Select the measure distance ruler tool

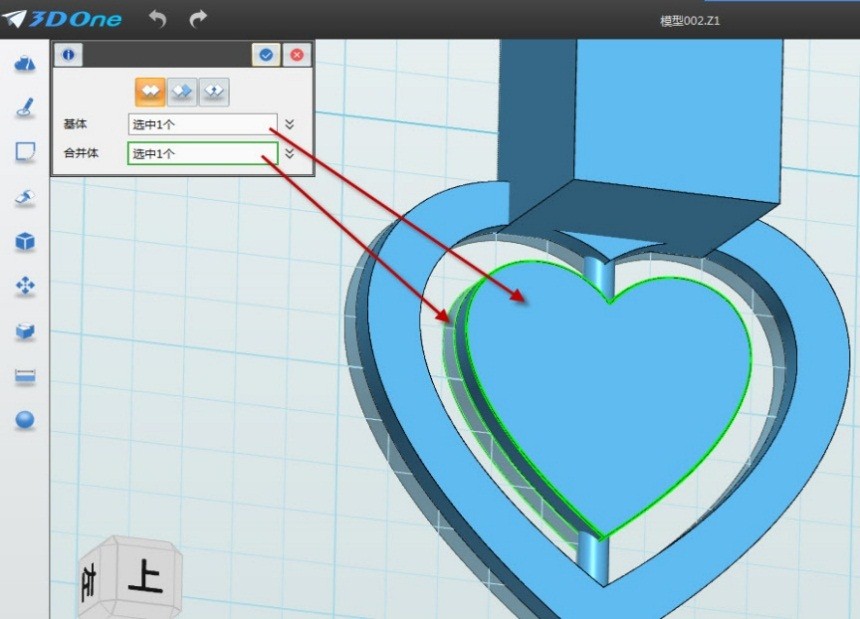tap(25, 376)
